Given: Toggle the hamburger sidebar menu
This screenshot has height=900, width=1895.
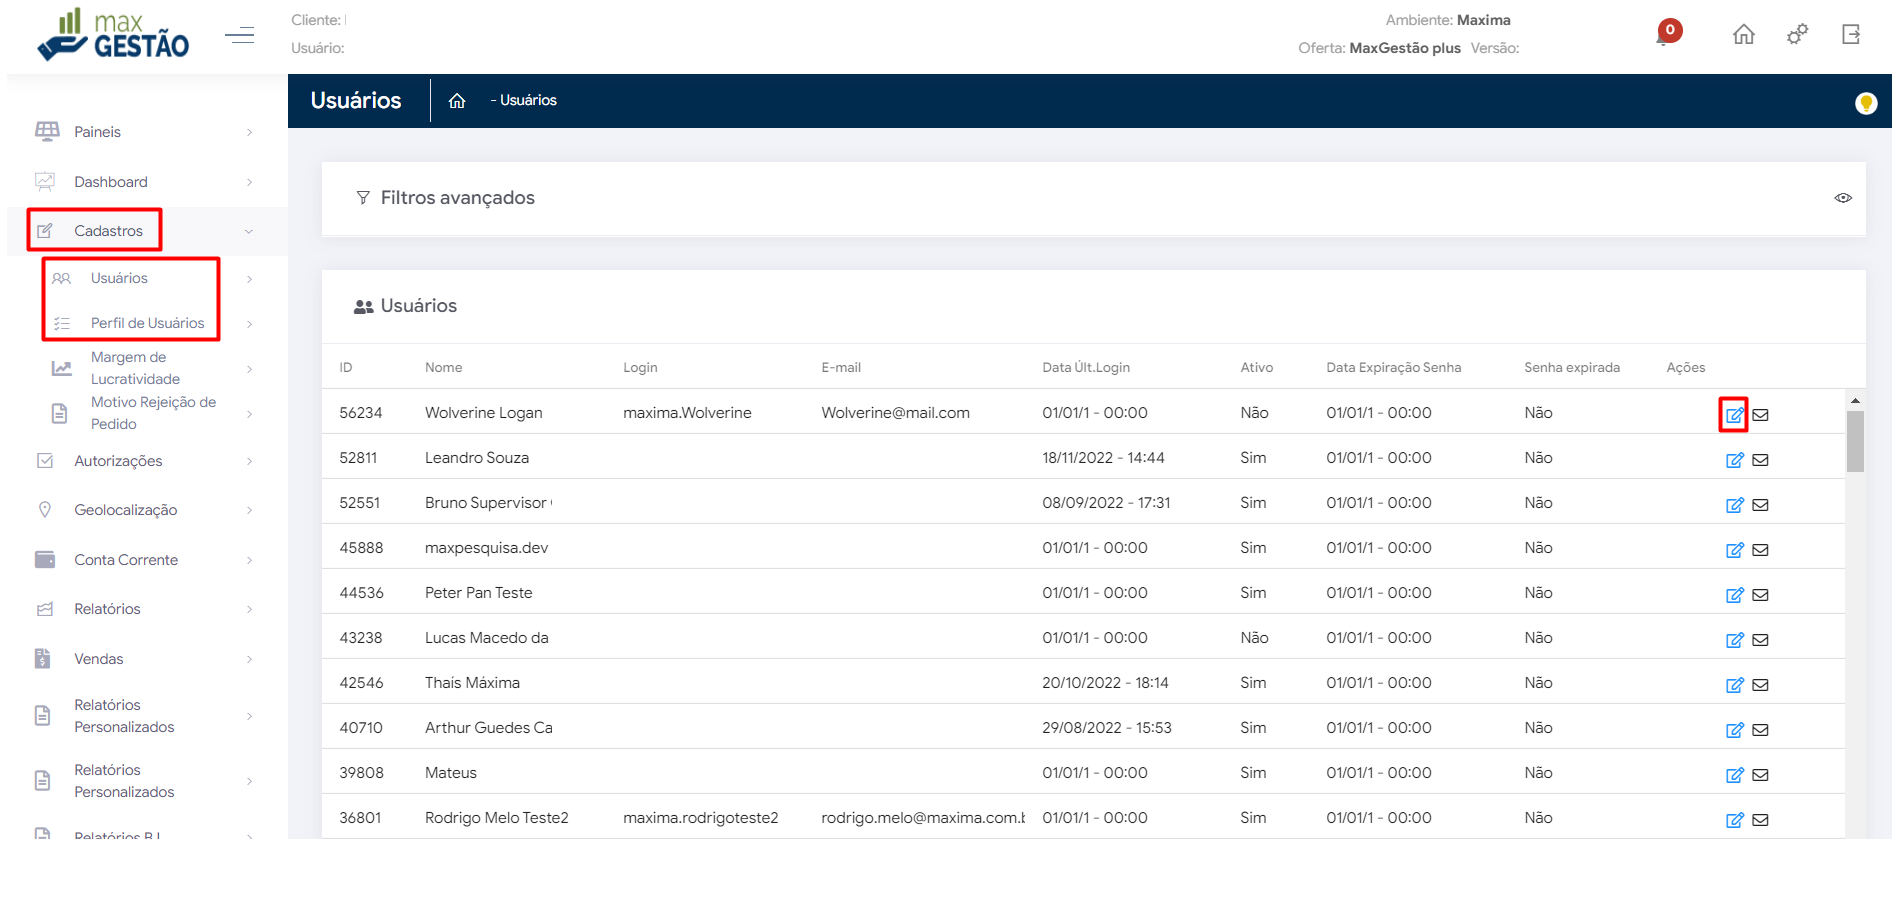Looking at the screenshot, I should click(239, 36).
